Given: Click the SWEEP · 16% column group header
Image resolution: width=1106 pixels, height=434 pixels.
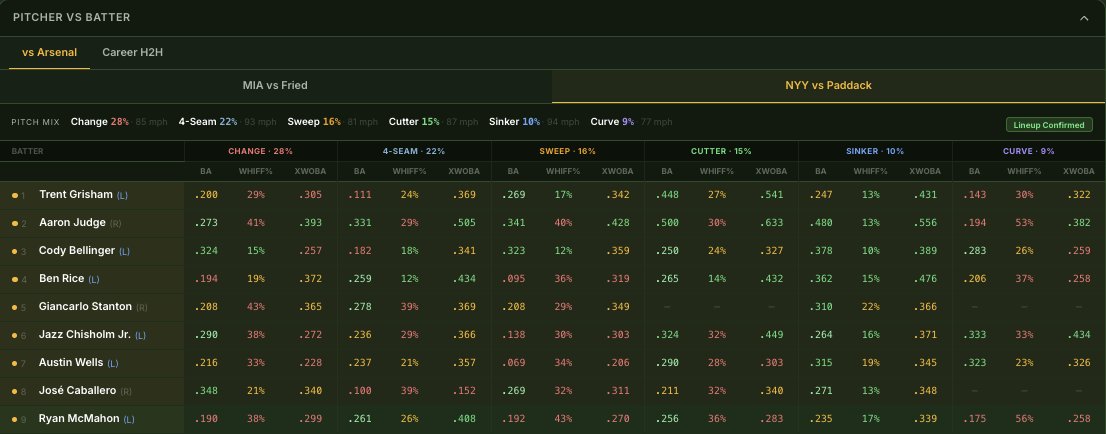Looking at the screenshot, I should coord(568,151).
